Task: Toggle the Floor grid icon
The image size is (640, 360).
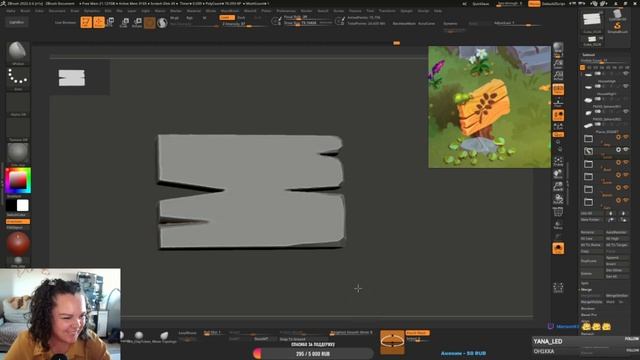Action: [x=558, y=102]
